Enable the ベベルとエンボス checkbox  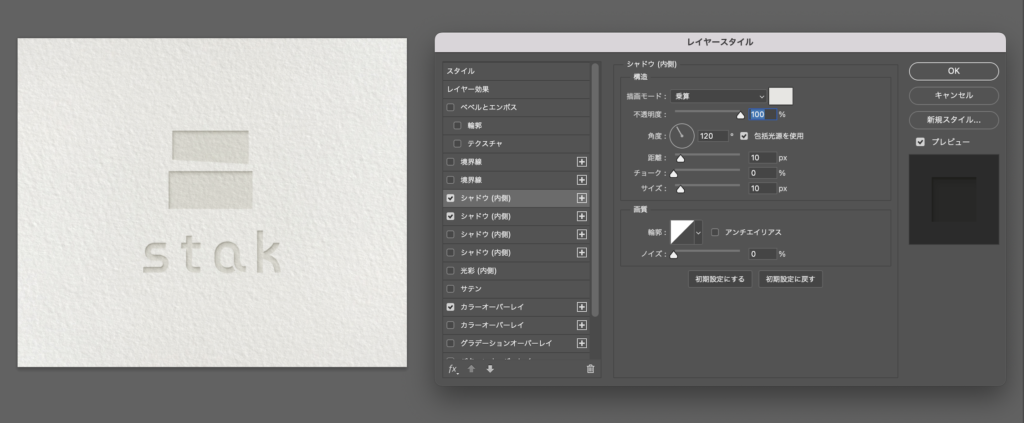pos(451,107)
